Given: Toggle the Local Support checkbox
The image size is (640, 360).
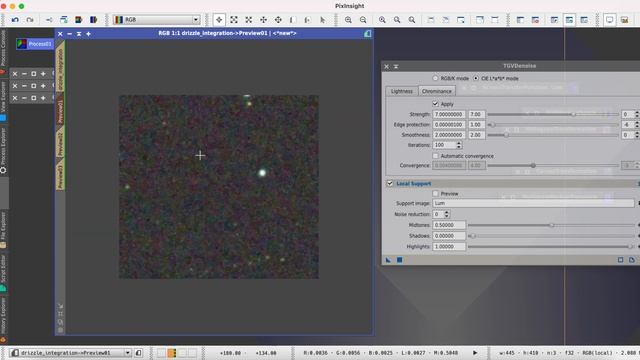Looking at the screenshot, I should pyautogui.click(x=390, y=183).
